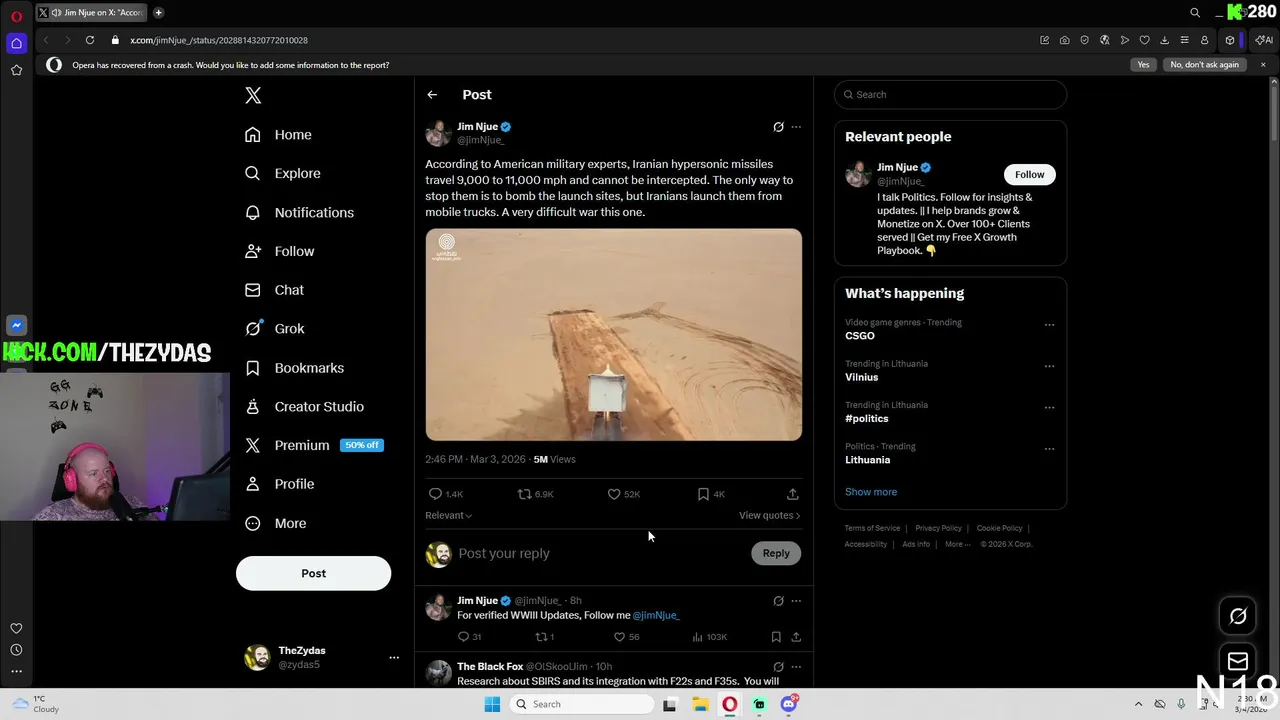Screen dimensions: 1280x720
Task: View analytics showing 103K views
Action: [709, 637]
